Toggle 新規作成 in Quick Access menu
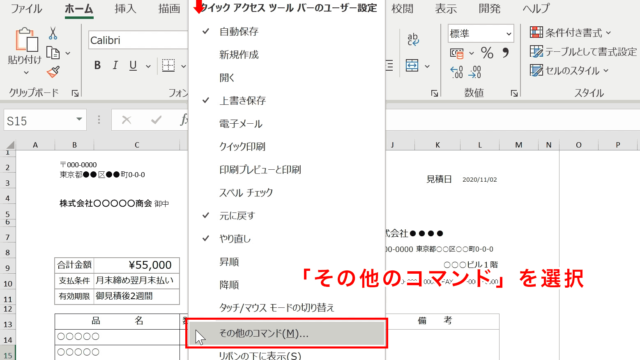 pyautogui.click(x=287, y=54)
